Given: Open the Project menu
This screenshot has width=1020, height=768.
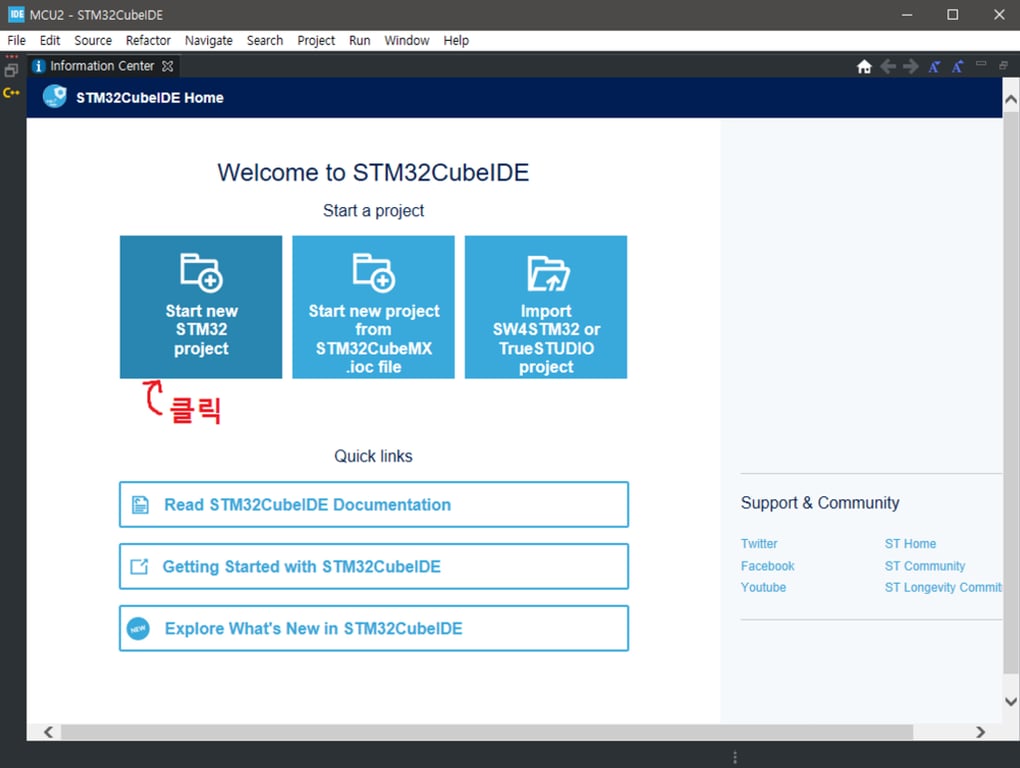Looking at the screenshot, I should (x=316, y=40).
